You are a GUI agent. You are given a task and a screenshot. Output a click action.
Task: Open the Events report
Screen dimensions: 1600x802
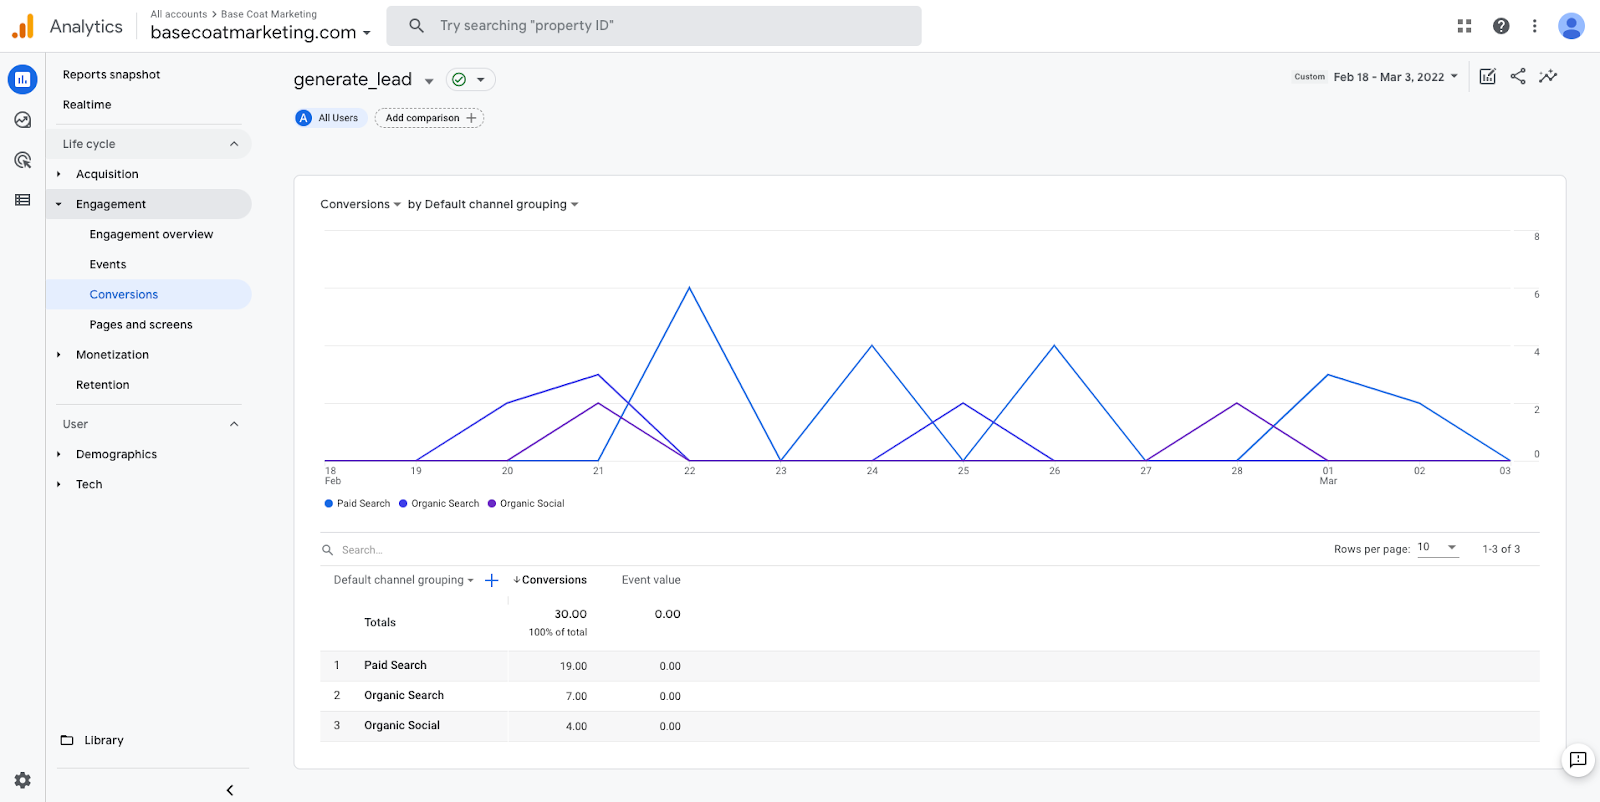108,265
